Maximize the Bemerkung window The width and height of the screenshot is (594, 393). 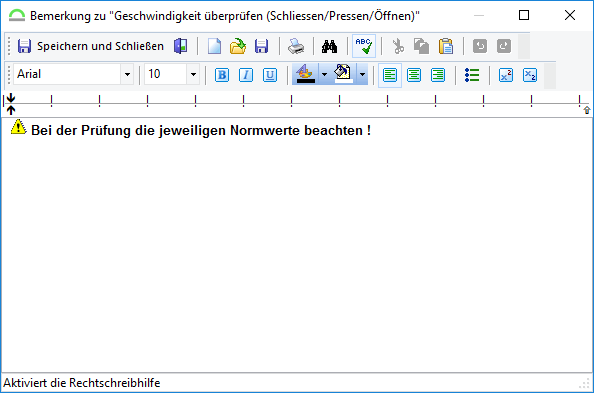coord(524,15)
